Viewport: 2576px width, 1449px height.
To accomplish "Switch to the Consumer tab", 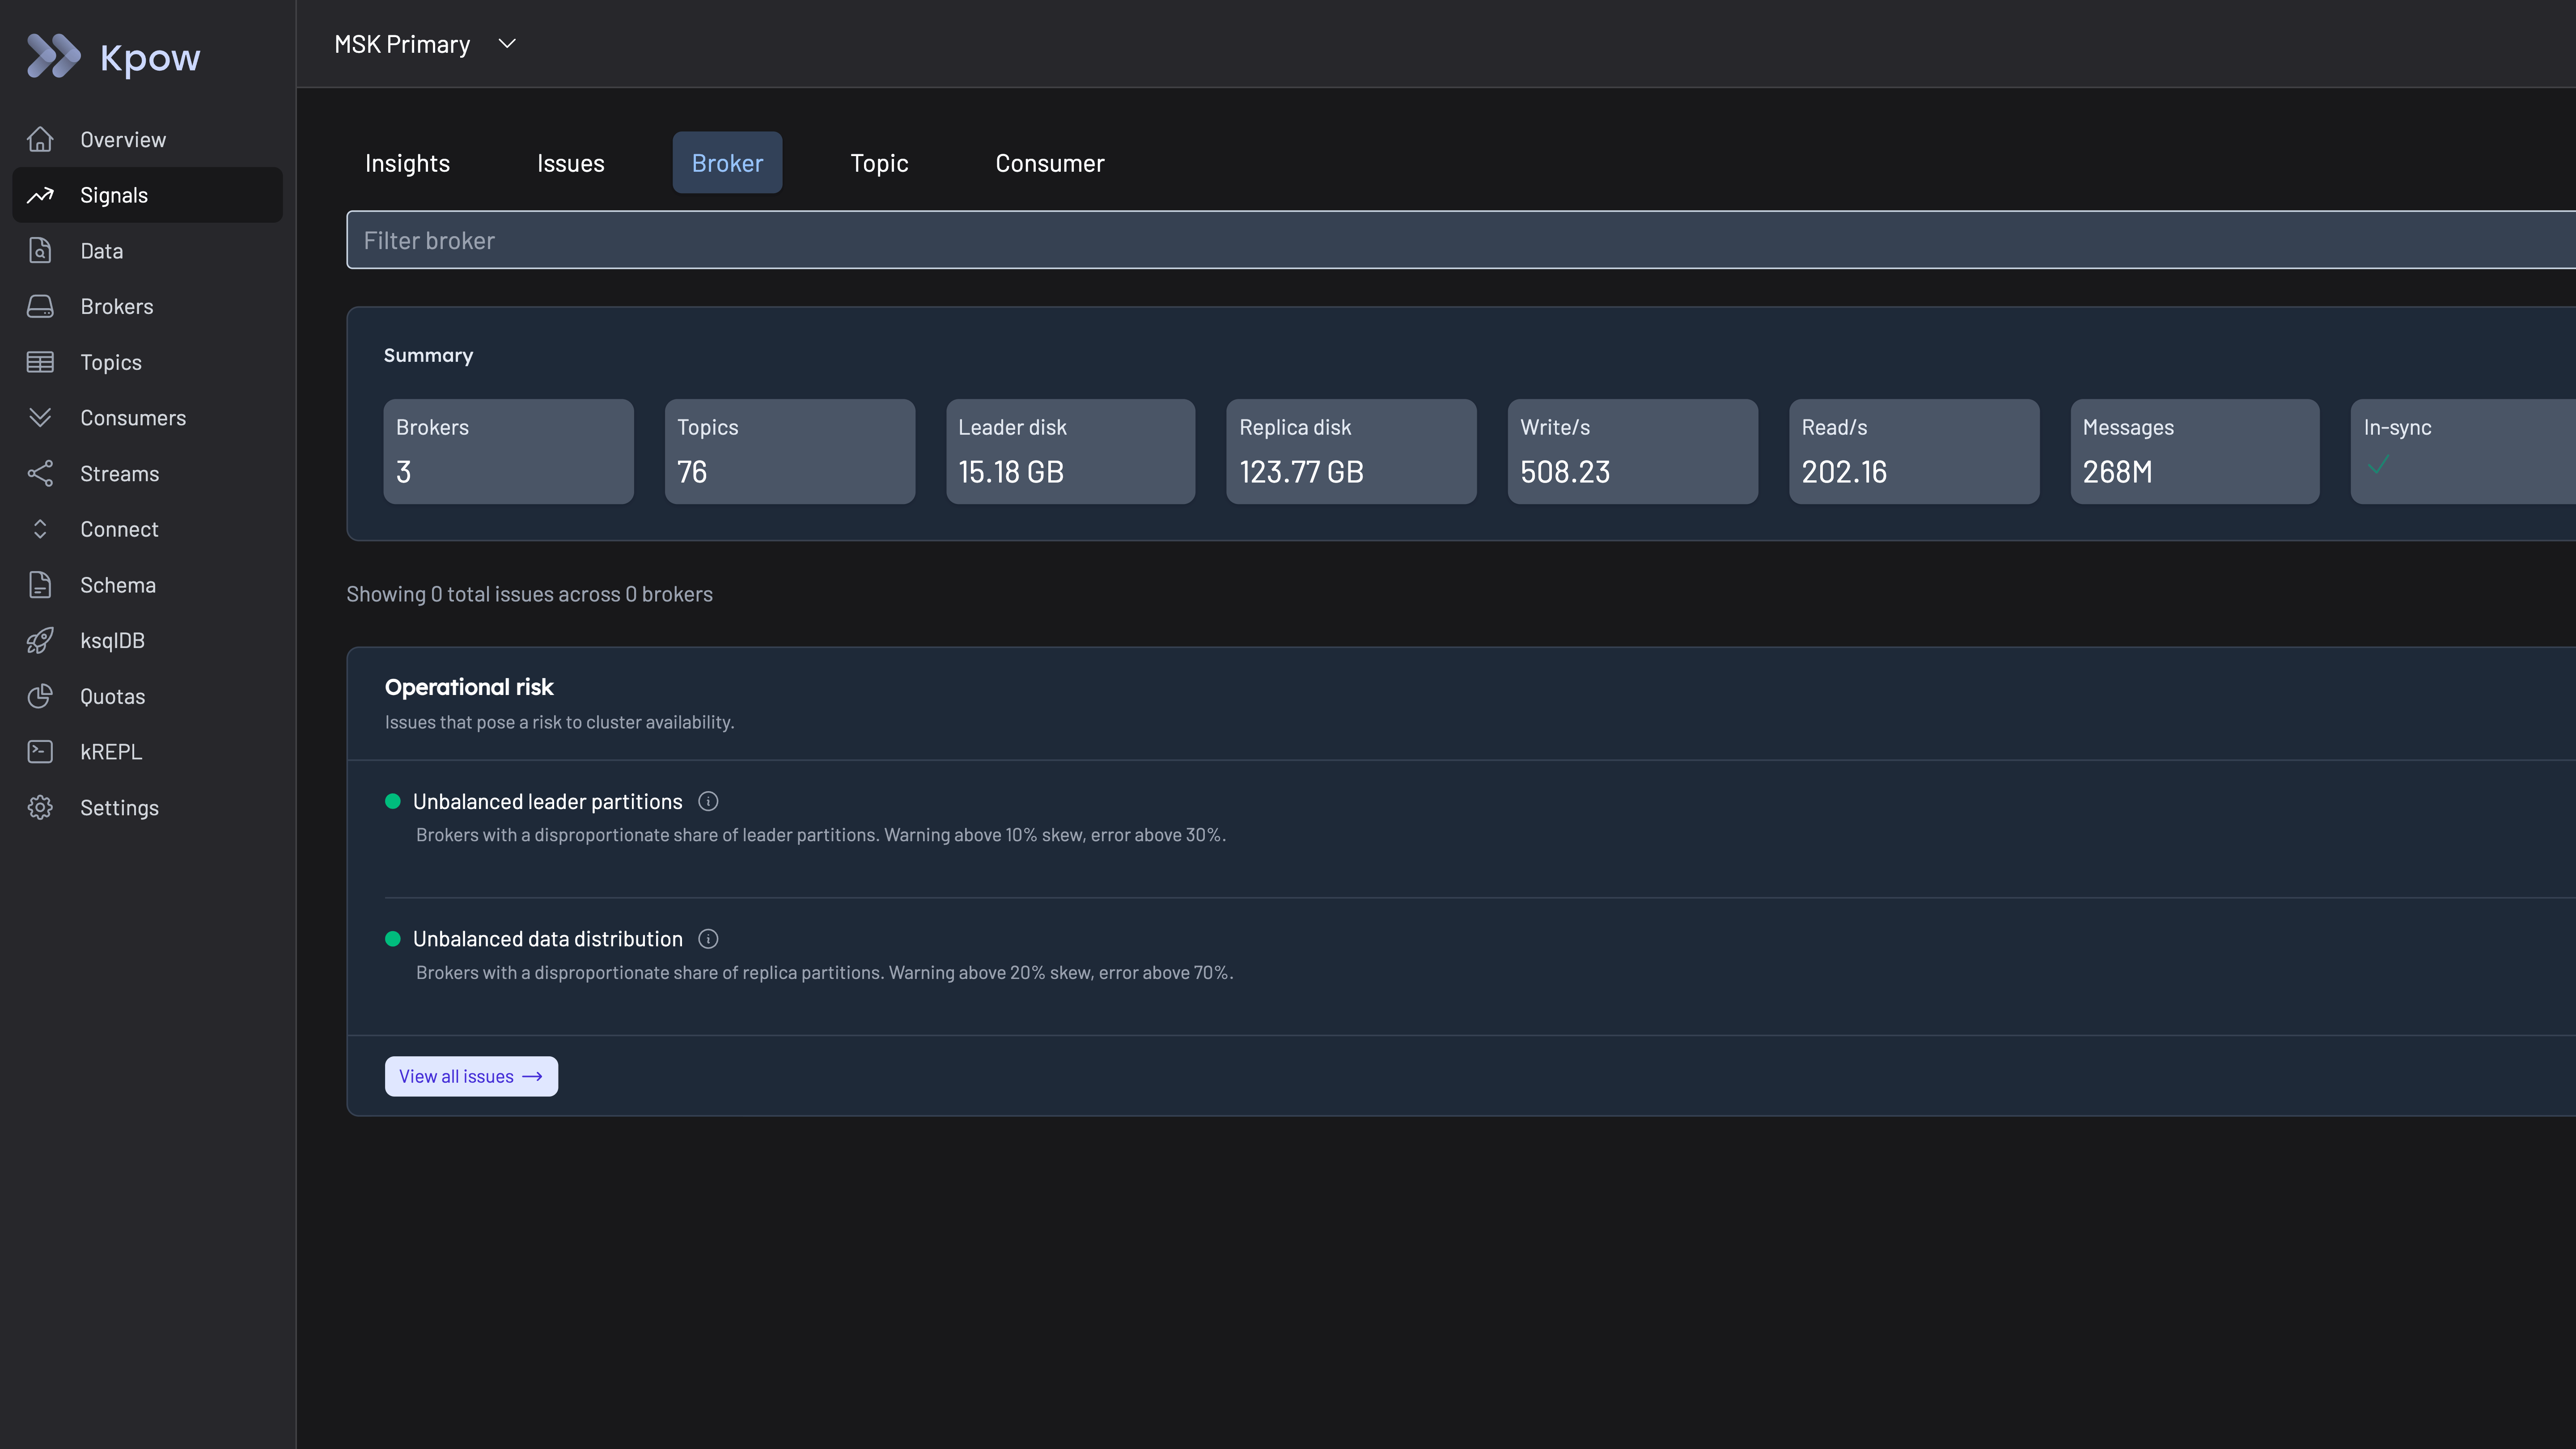I will pos(1049,163).
